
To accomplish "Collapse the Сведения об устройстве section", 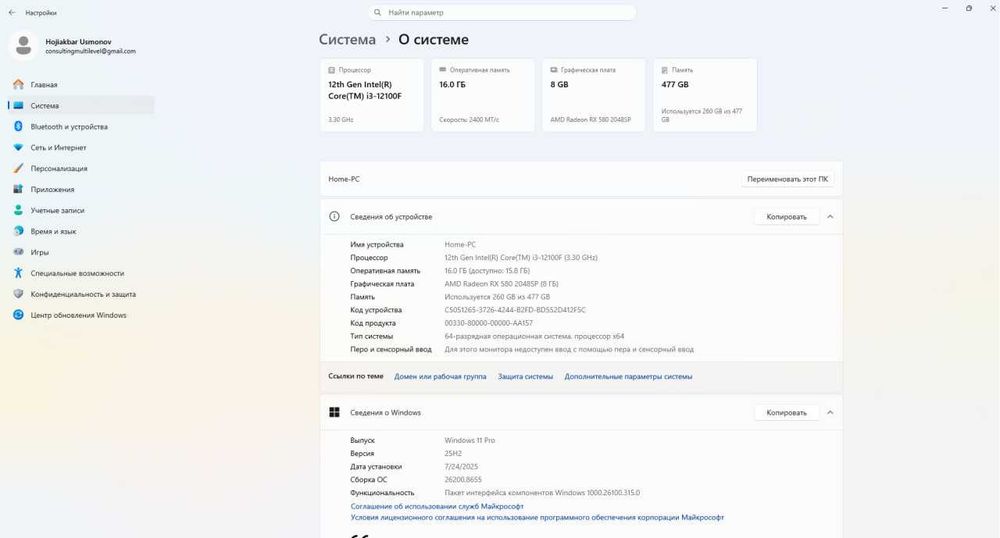I will pyautogui.click(x=830, y=217).
